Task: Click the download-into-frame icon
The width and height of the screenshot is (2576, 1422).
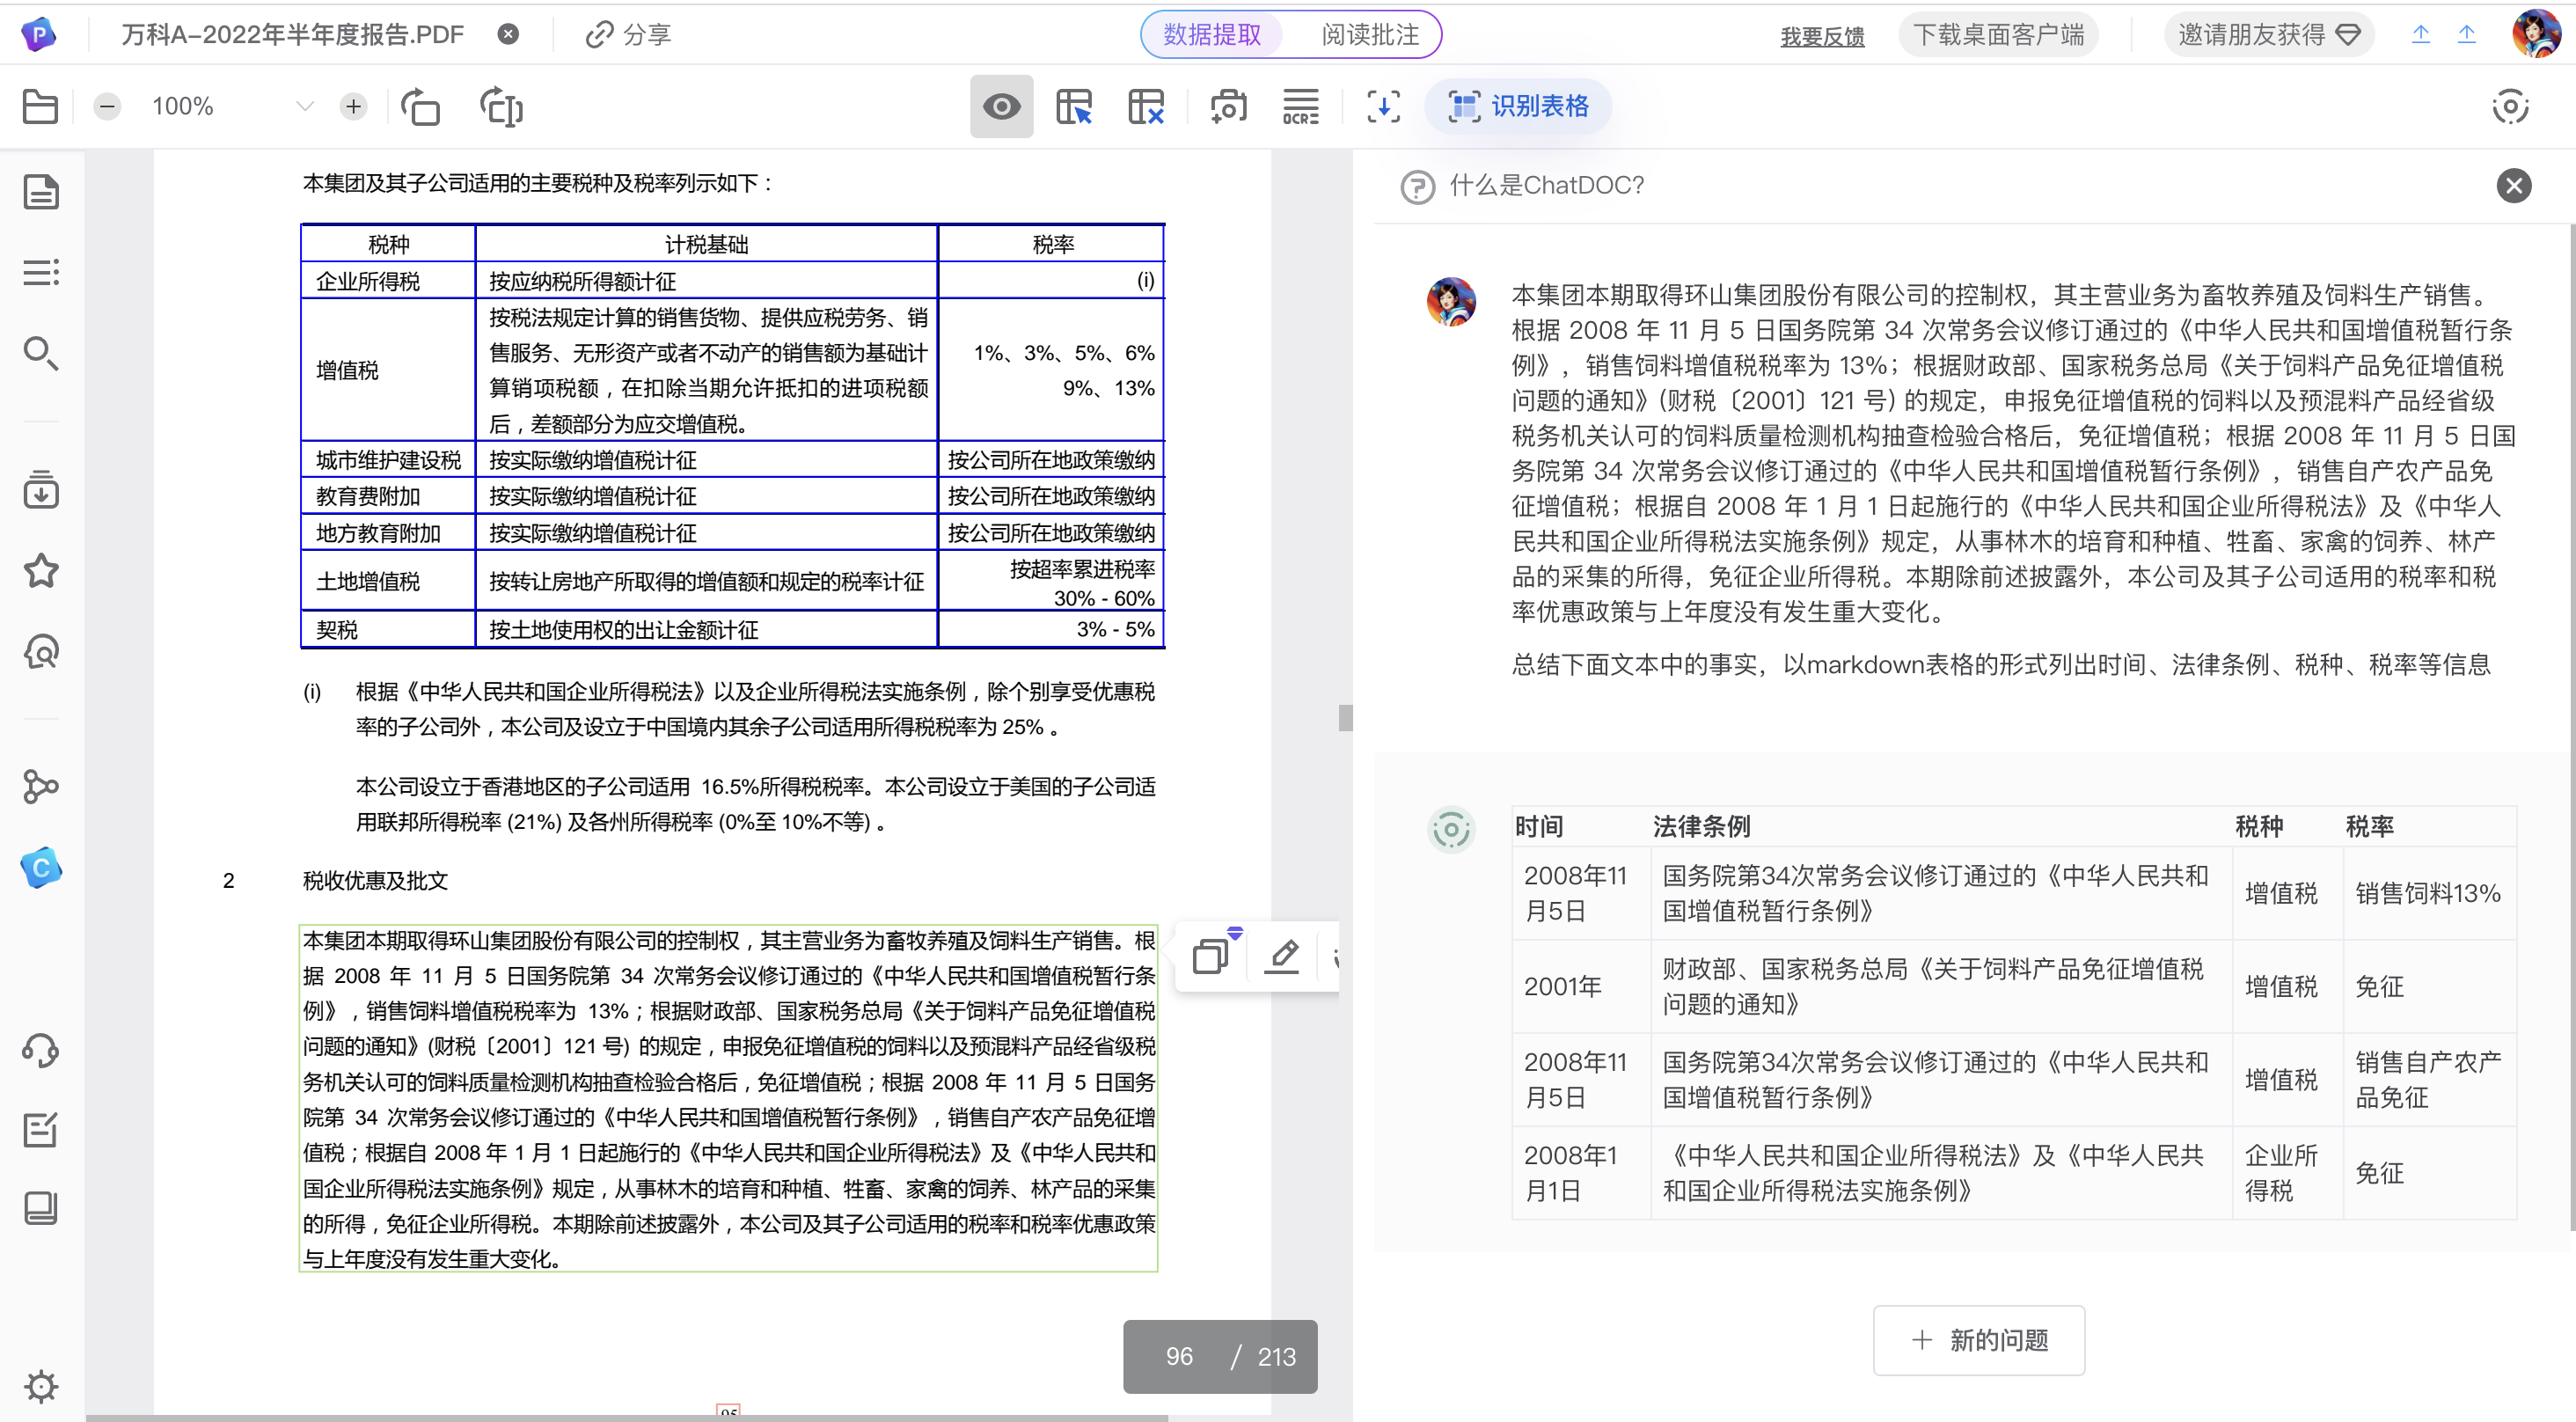Action: pos(1383,106)
